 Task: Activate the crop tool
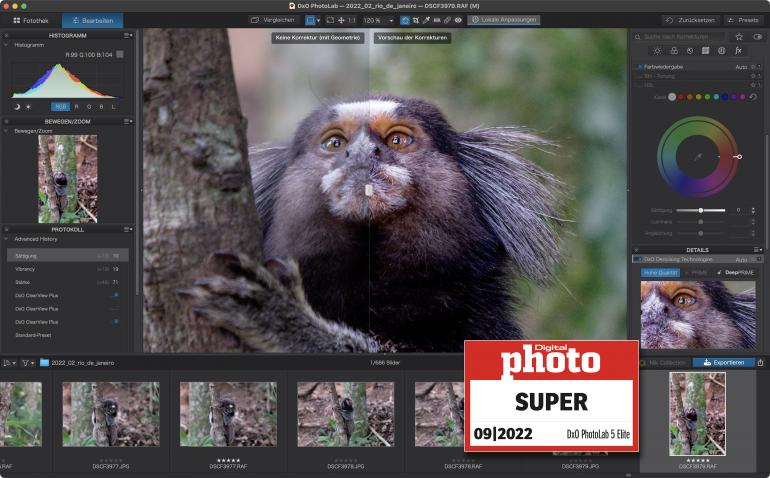(416, 21)
